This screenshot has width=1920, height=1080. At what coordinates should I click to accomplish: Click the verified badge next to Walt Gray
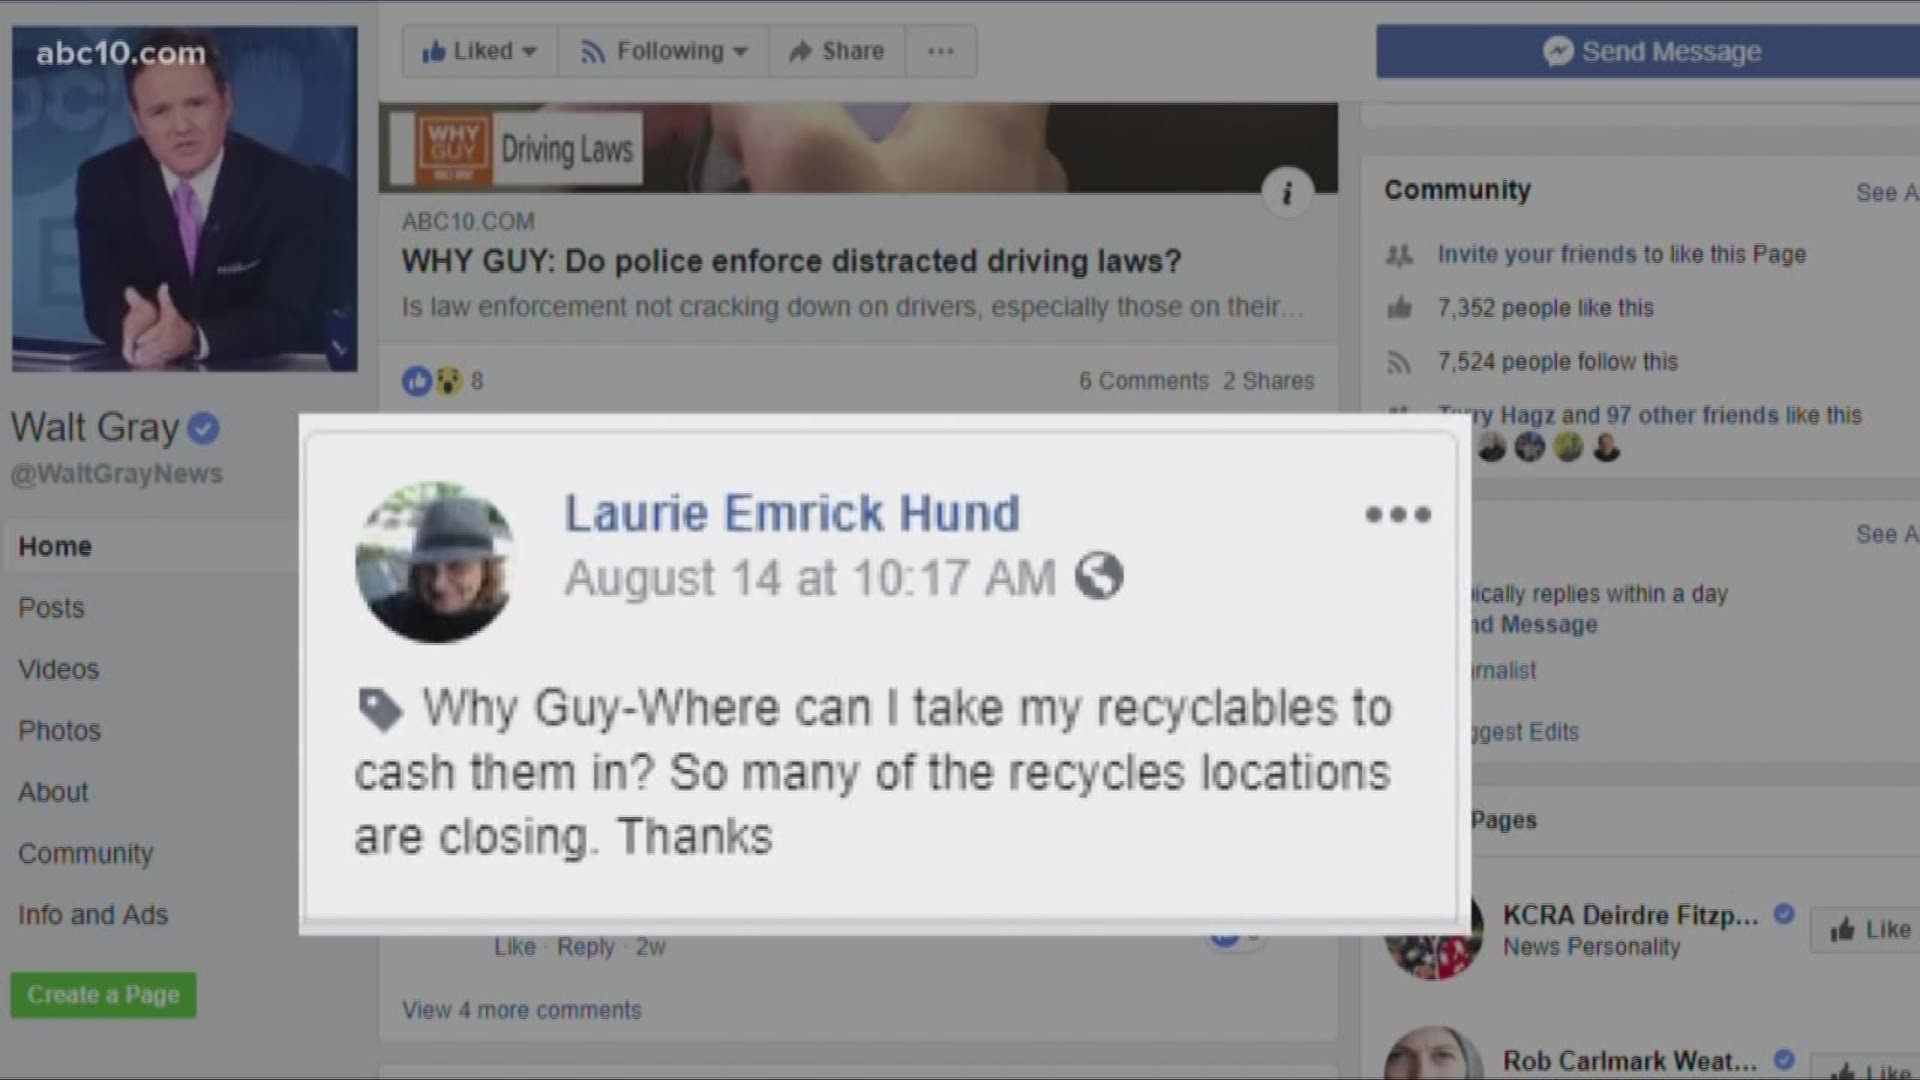click(x=203, y=428)
